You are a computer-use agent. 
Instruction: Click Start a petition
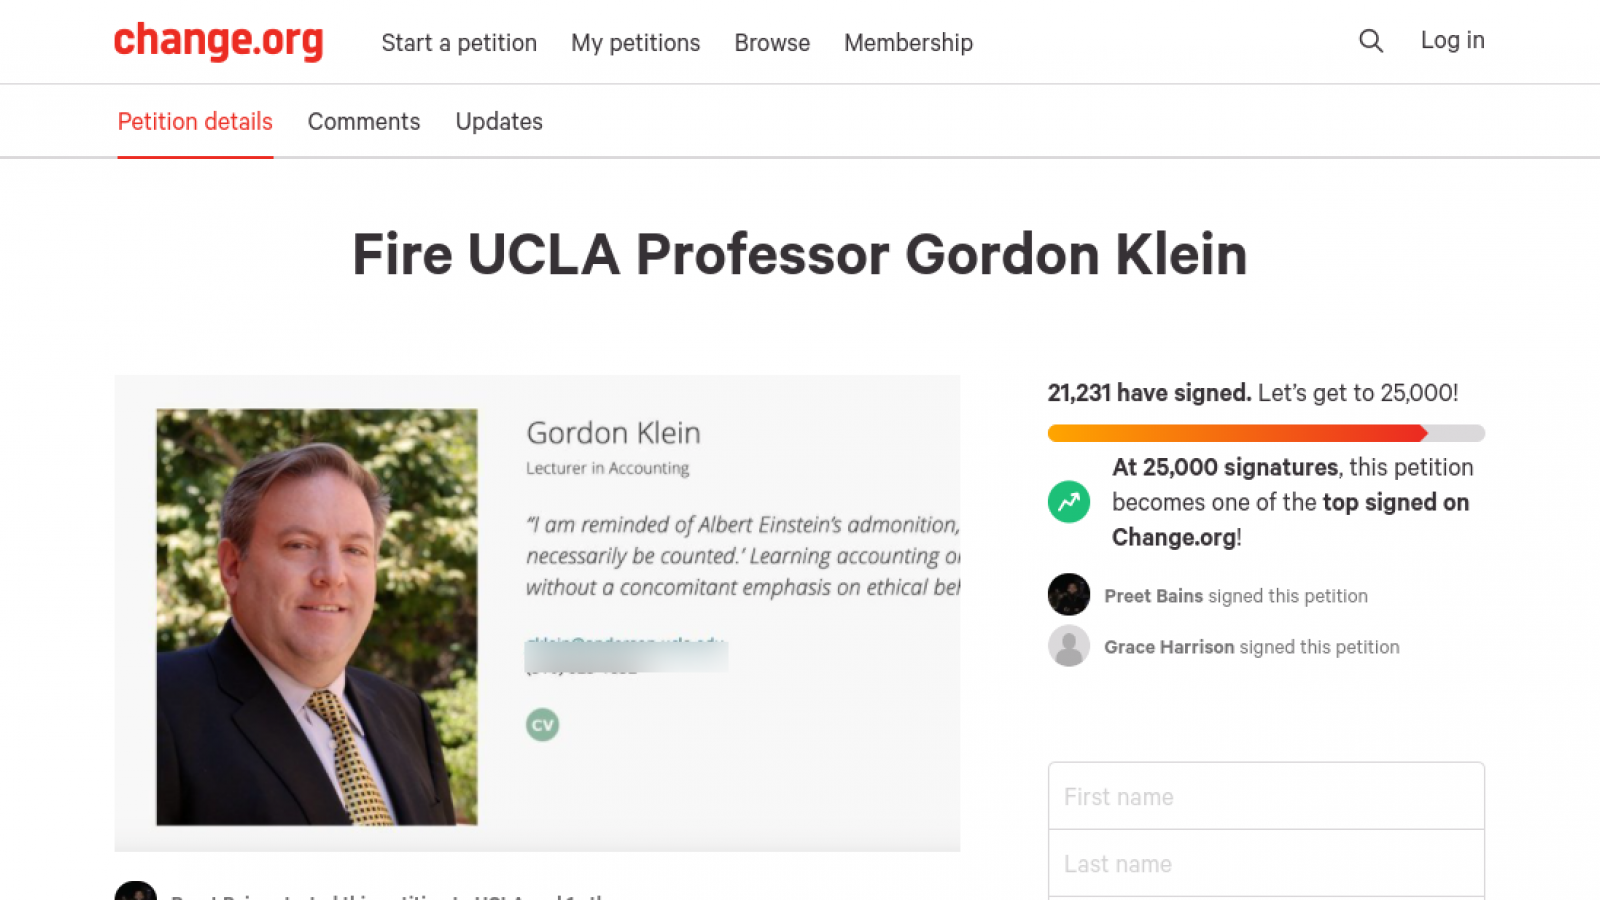click(459, 43)
